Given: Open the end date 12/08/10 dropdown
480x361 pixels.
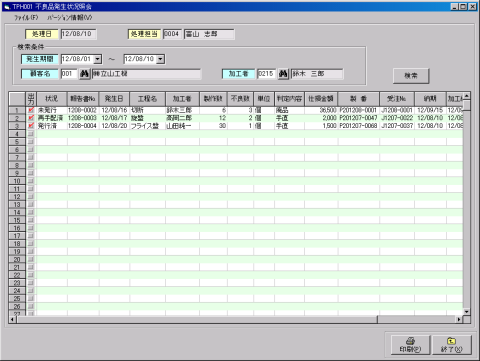Looking at the screenshot, I should coord(161,59).
